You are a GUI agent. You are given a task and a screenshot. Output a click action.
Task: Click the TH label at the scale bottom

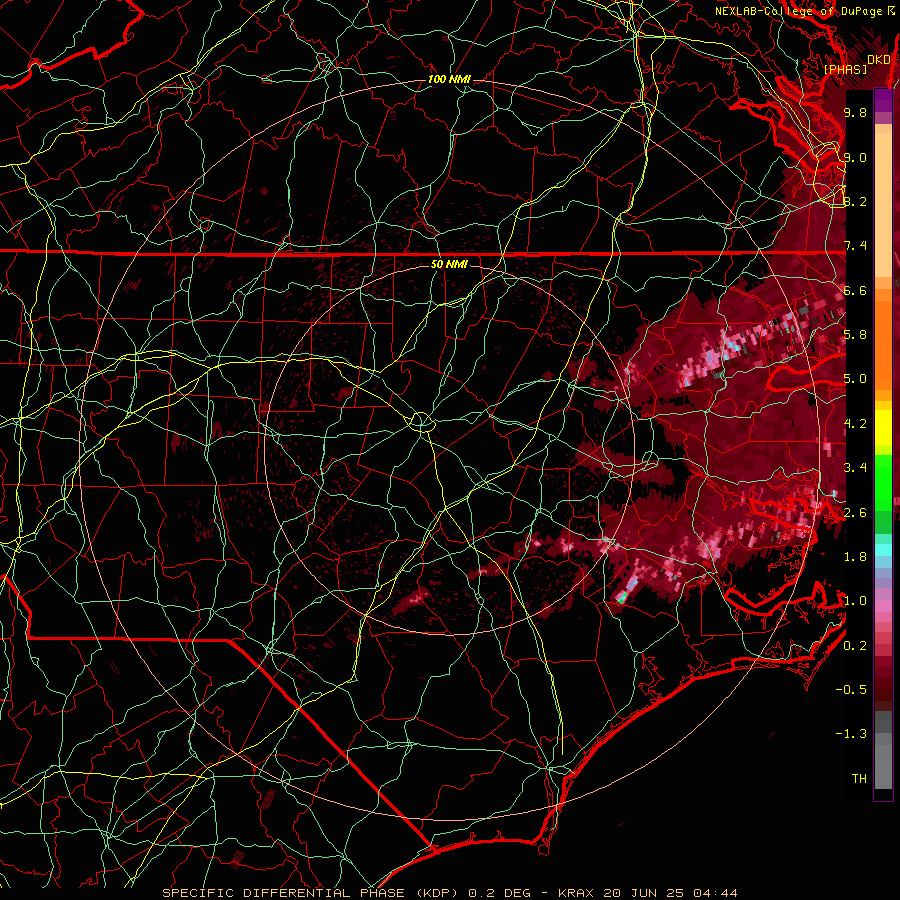click(859, 779)
